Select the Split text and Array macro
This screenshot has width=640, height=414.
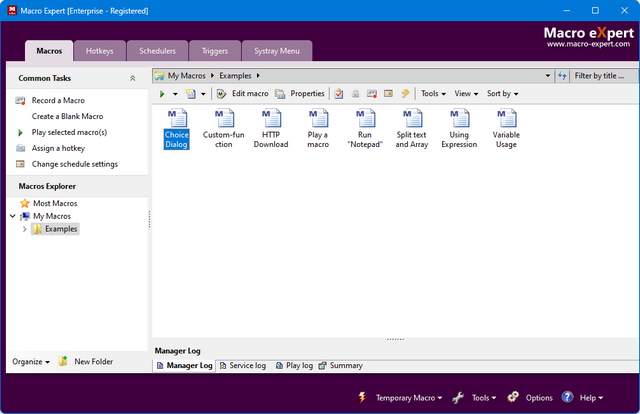pyautogui.click(x=412, y=129)
